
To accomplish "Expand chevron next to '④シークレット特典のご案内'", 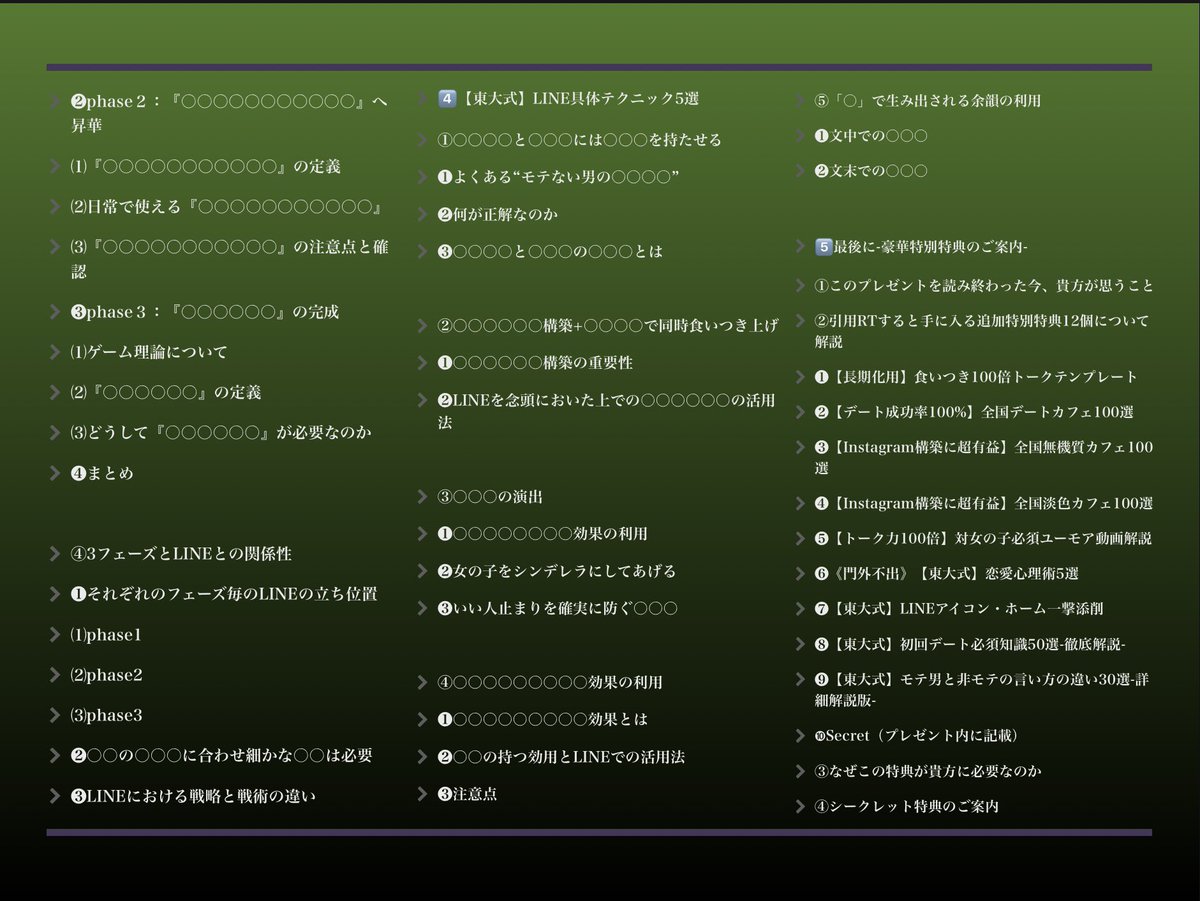I will pos(800,806).
